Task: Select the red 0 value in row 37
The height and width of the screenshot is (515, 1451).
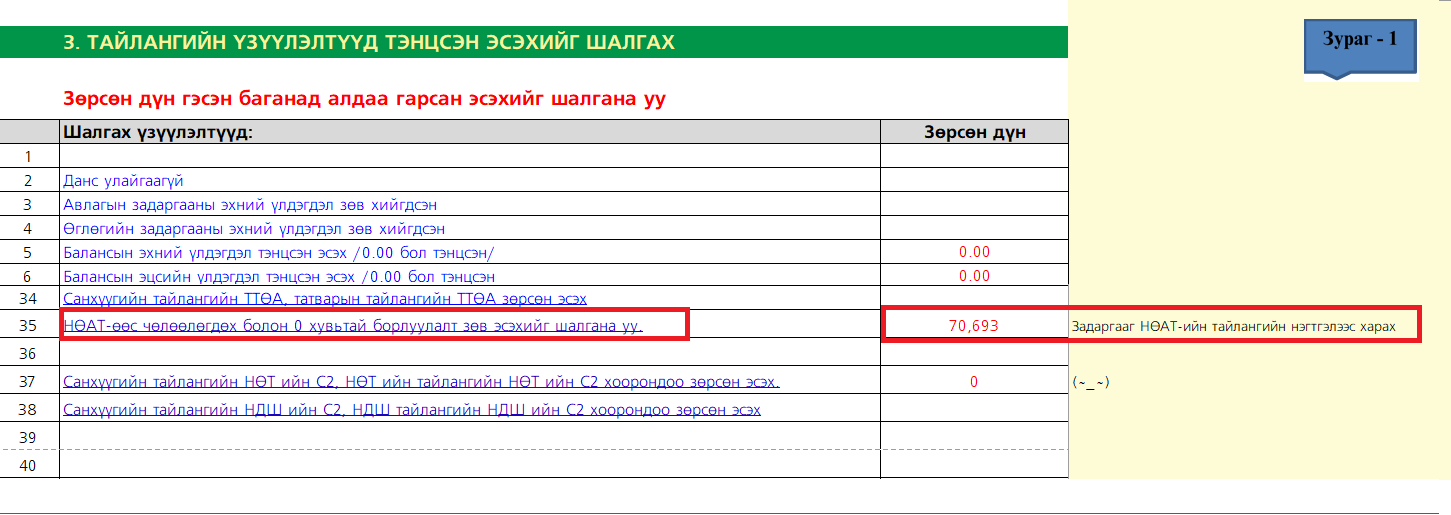Action: [974, 382]
